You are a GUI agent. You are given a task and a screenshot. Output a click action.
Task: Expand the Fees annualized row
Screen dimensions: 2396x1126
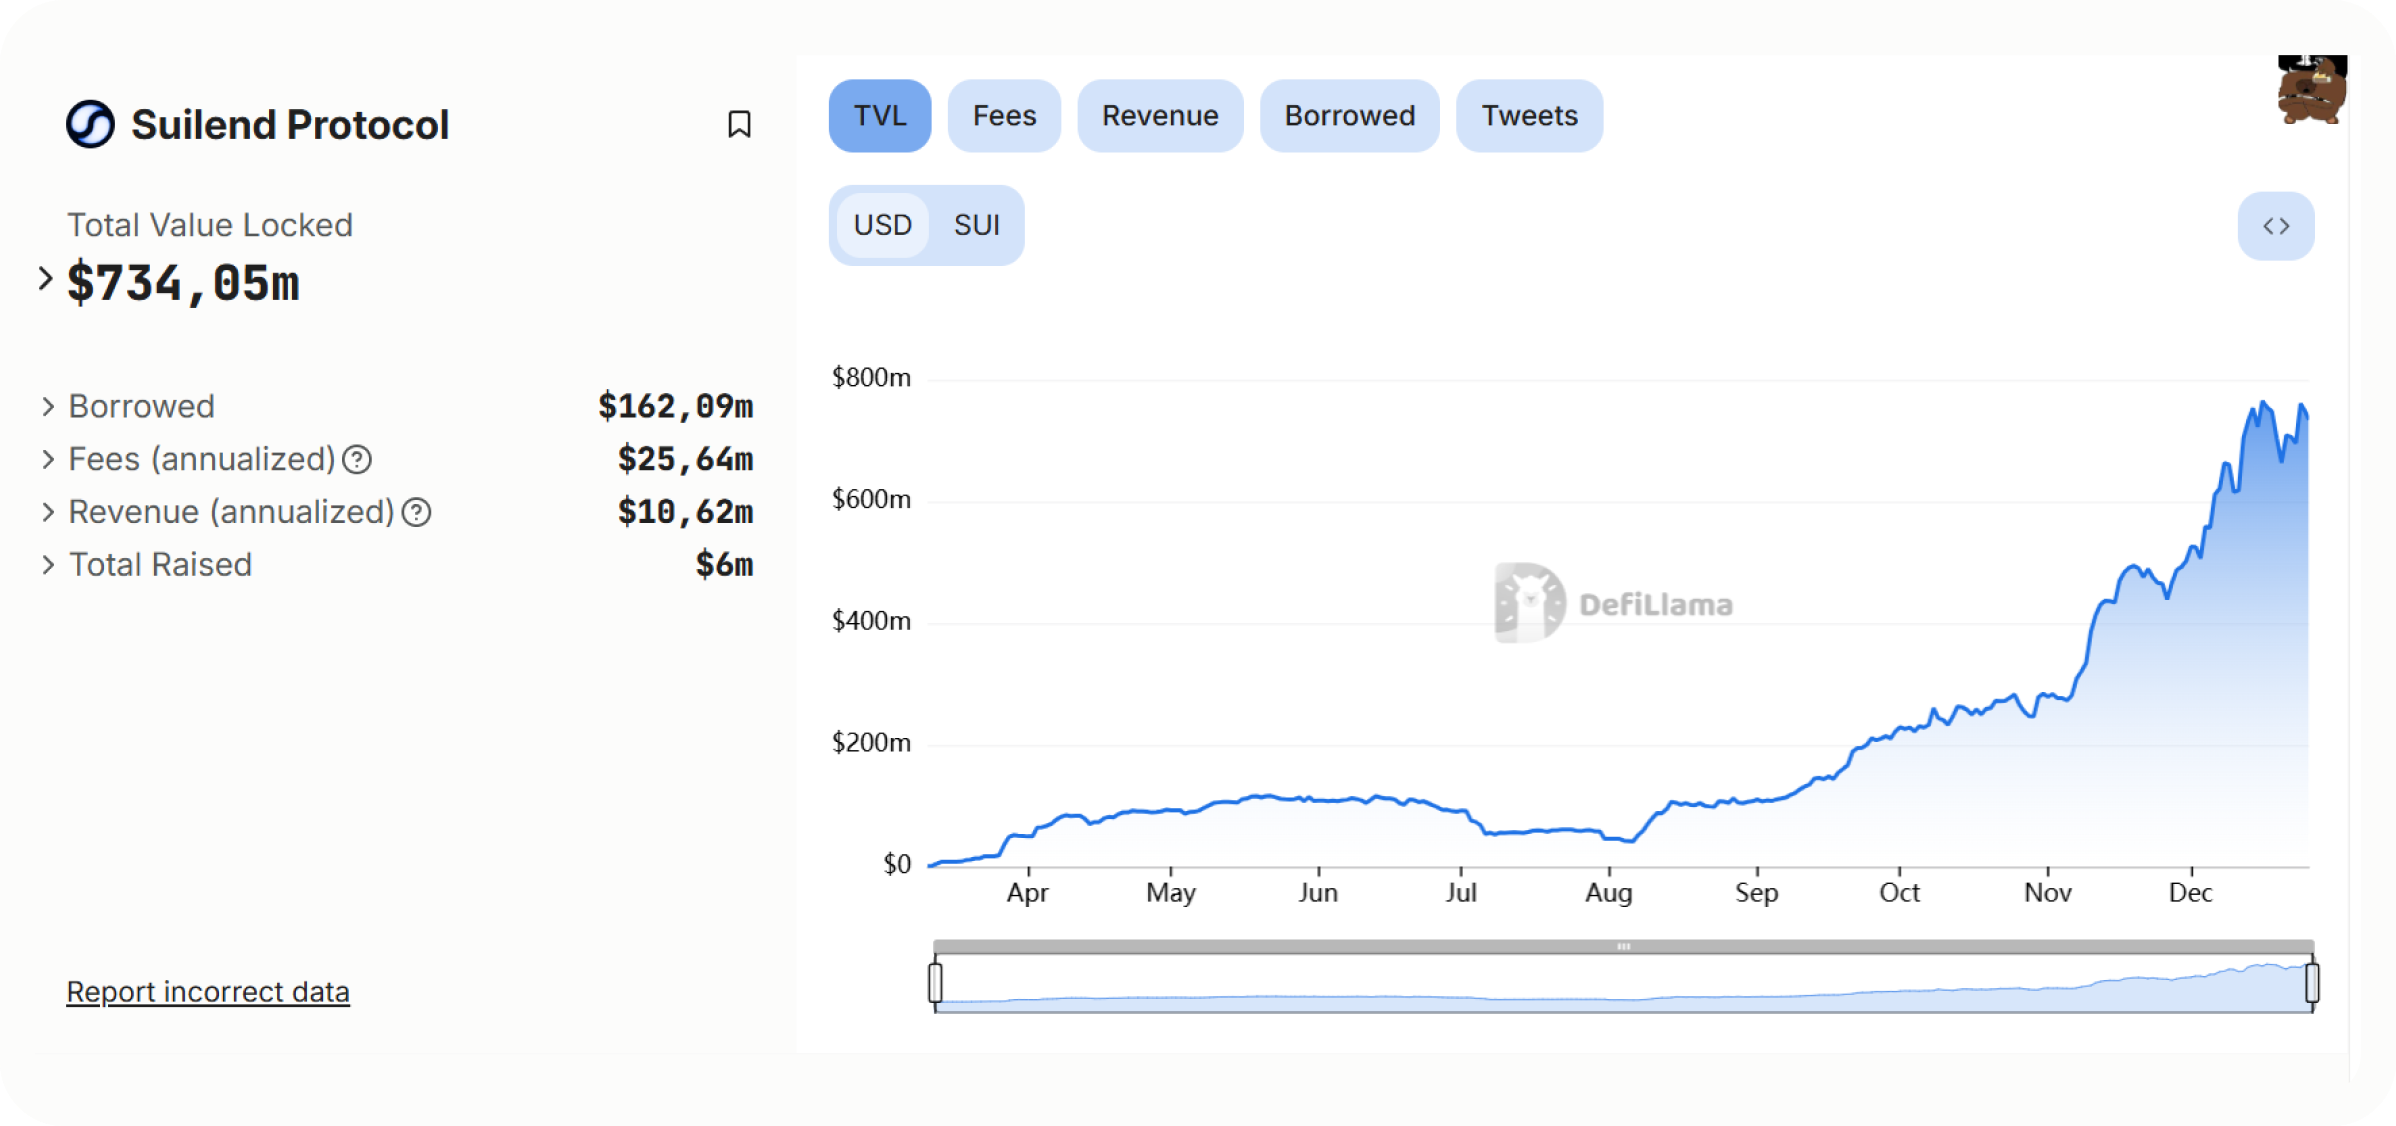pos(47,460)
